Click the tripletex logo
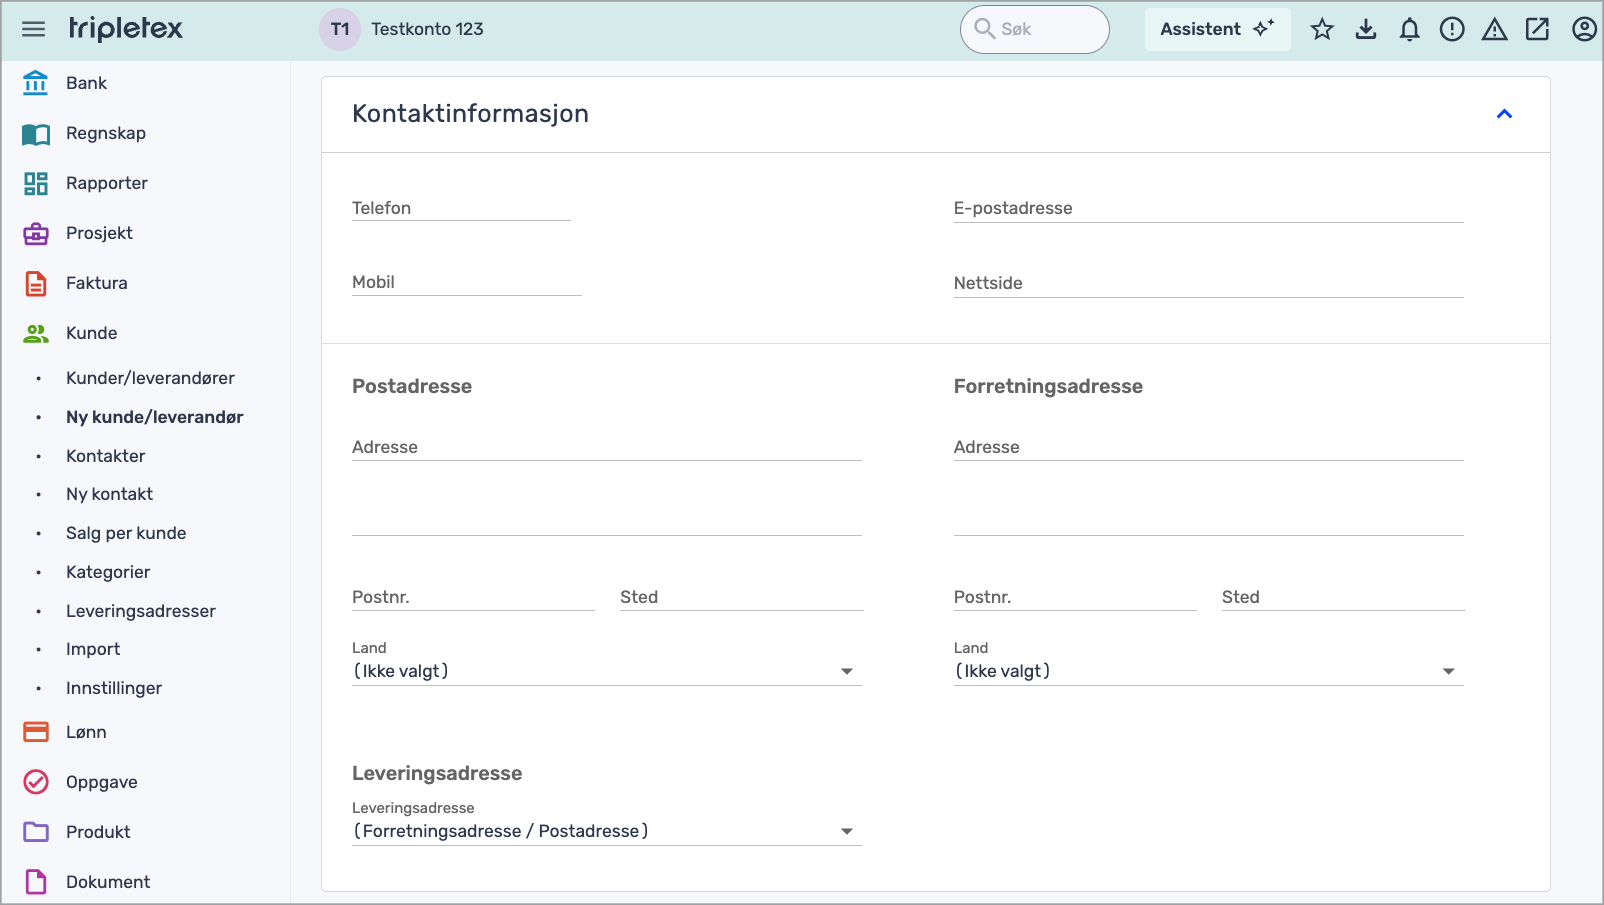 [x=126, y=29]
